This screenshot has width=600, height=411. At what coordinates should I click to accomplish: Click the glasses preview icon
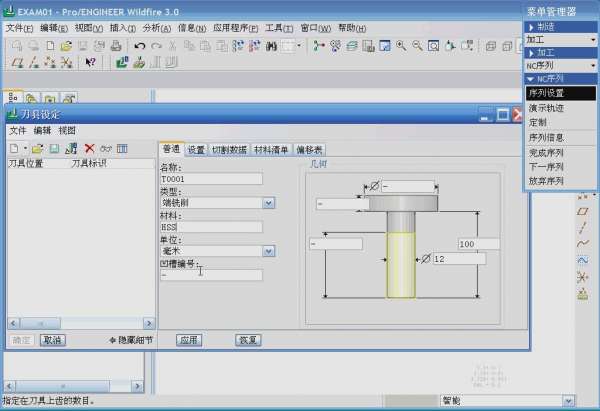click(x=106, y=148)
